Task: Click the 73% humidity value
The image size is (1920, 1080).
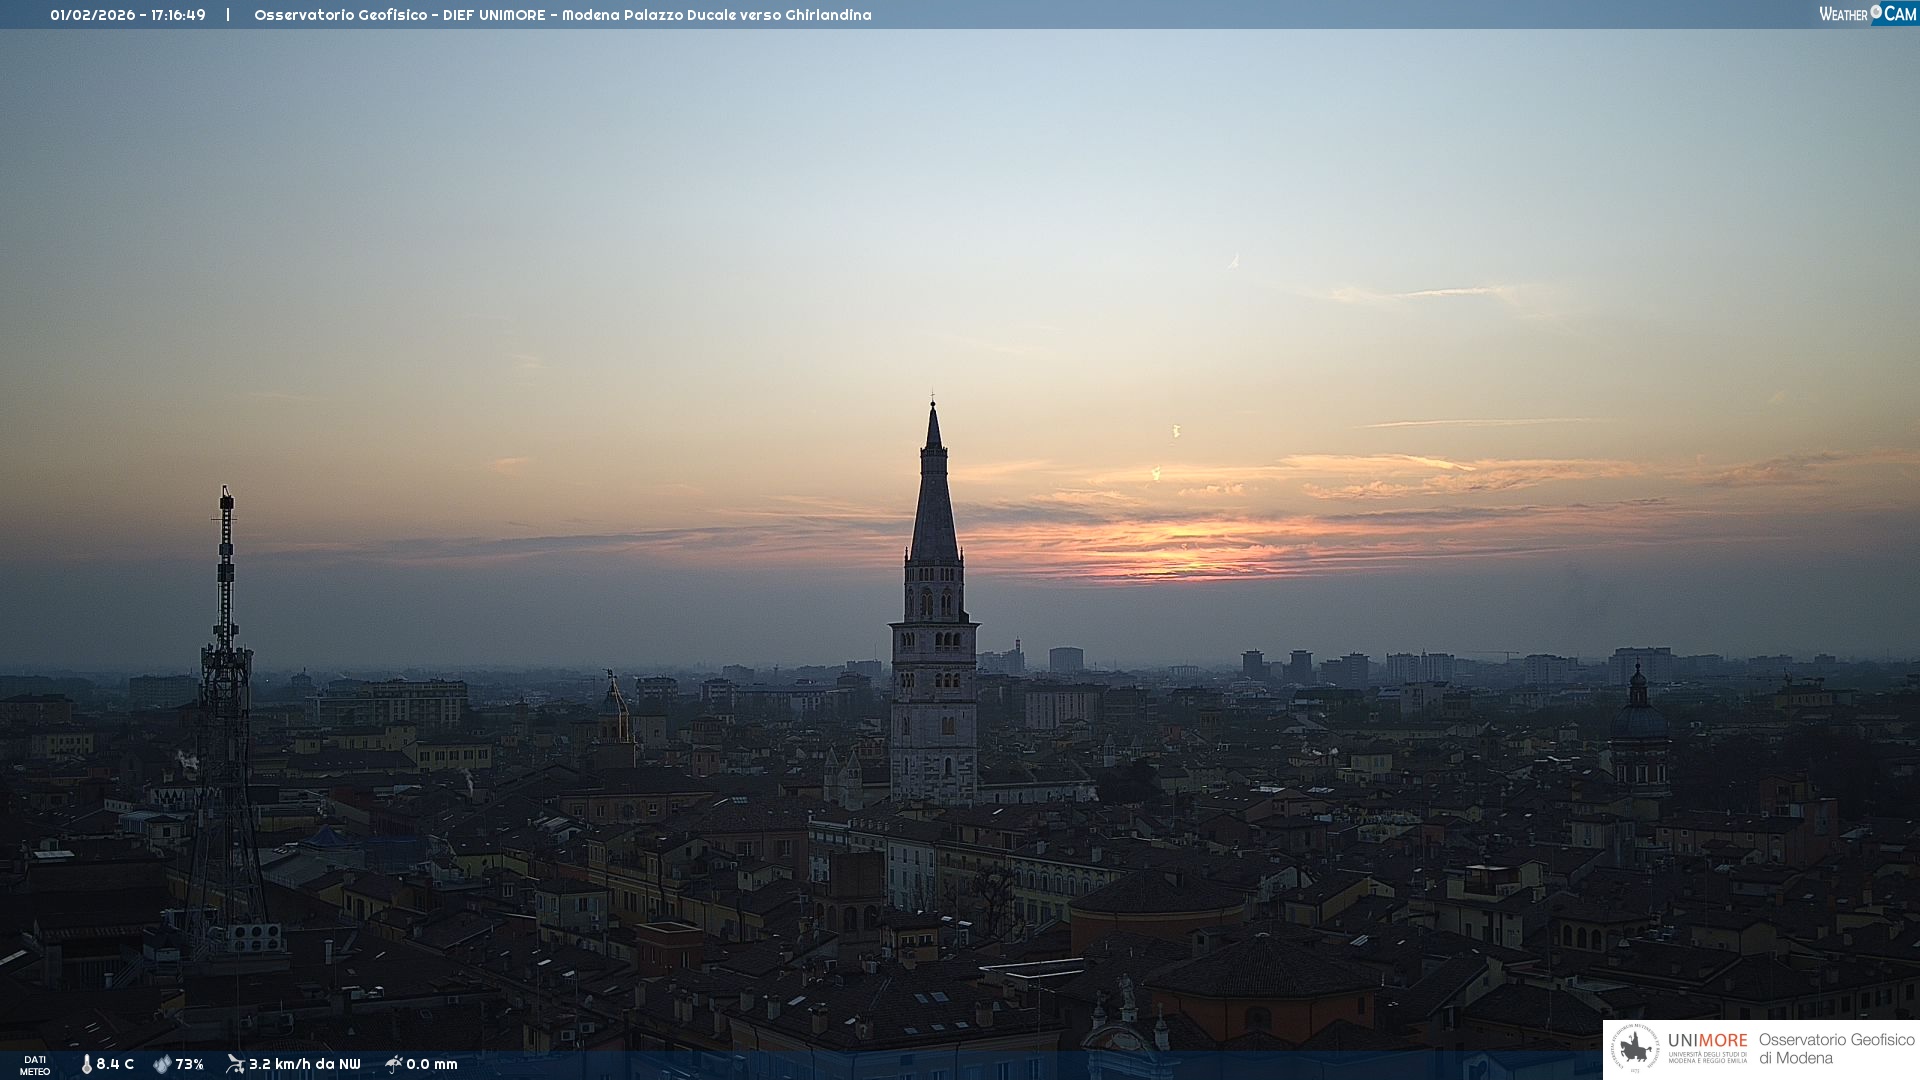Action: (189, 1064)
